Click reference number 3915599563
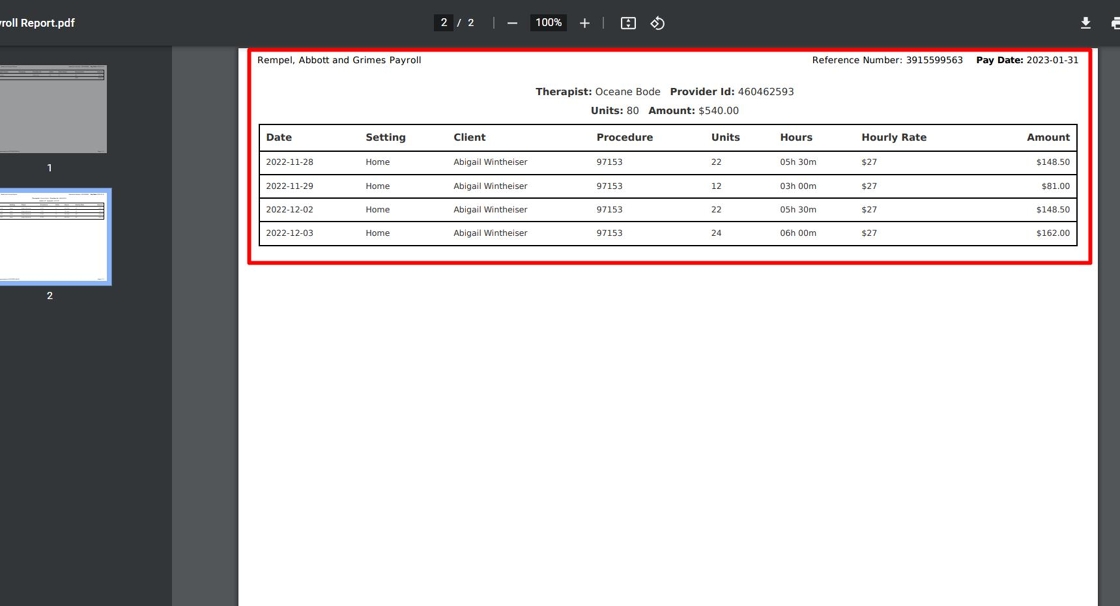Viewport: 1120px width, 606px height. (934, 60)
